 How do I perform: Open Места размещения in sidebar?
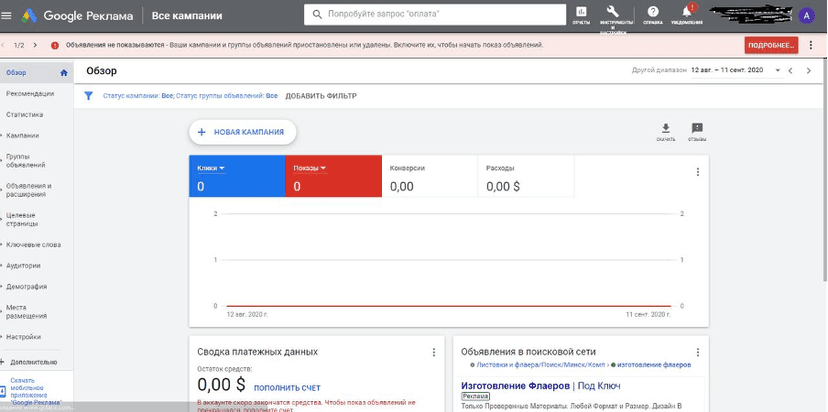pyautogui.click(x=26, y=312)
